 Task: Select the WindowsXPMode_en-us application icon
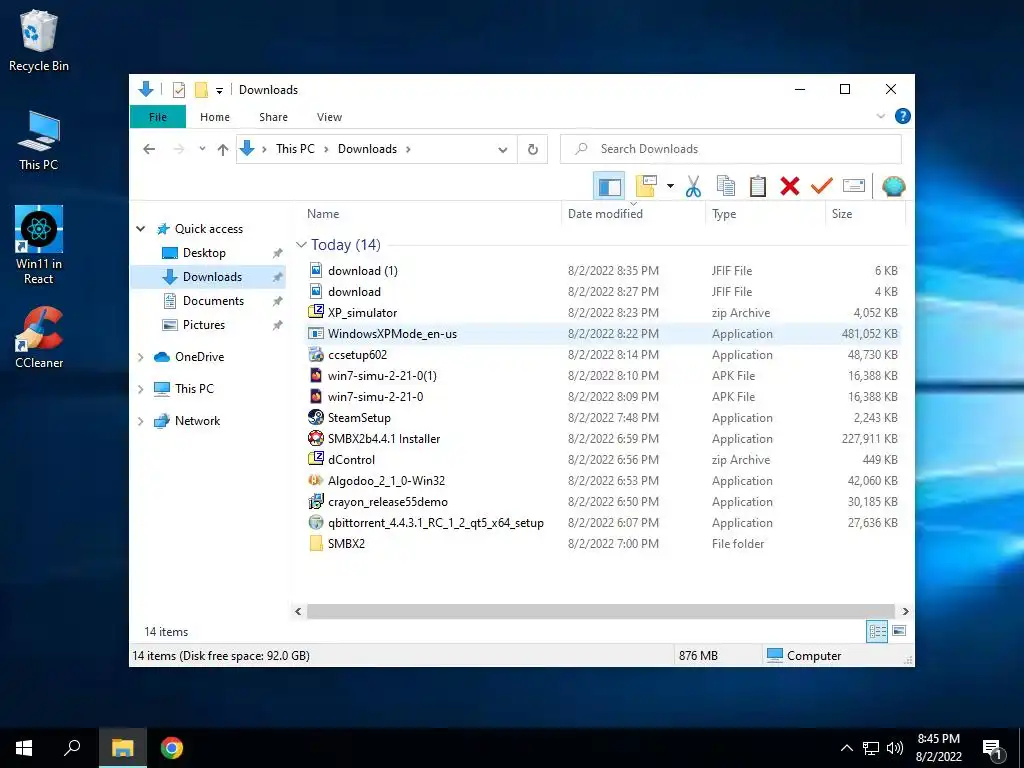(316, 334)
